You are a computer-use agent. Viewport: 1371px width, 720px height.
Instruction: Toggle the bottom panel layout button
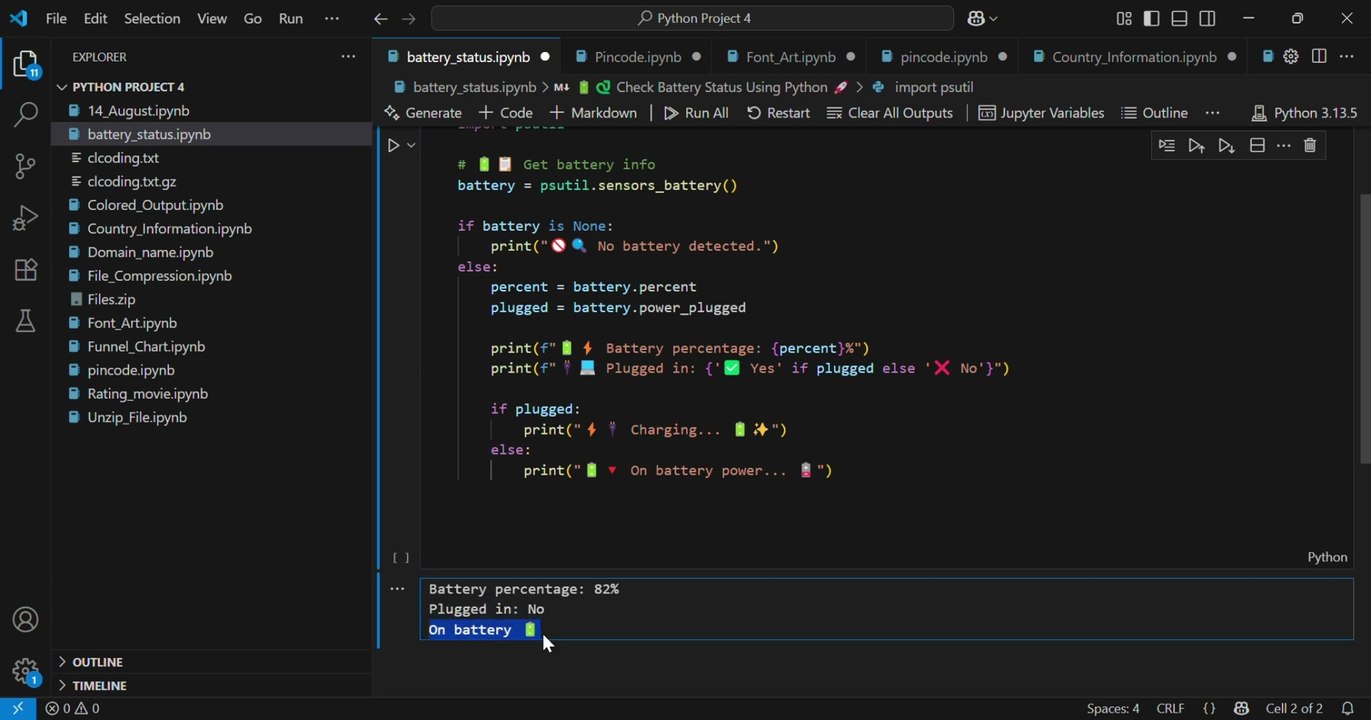point(1180,18)
